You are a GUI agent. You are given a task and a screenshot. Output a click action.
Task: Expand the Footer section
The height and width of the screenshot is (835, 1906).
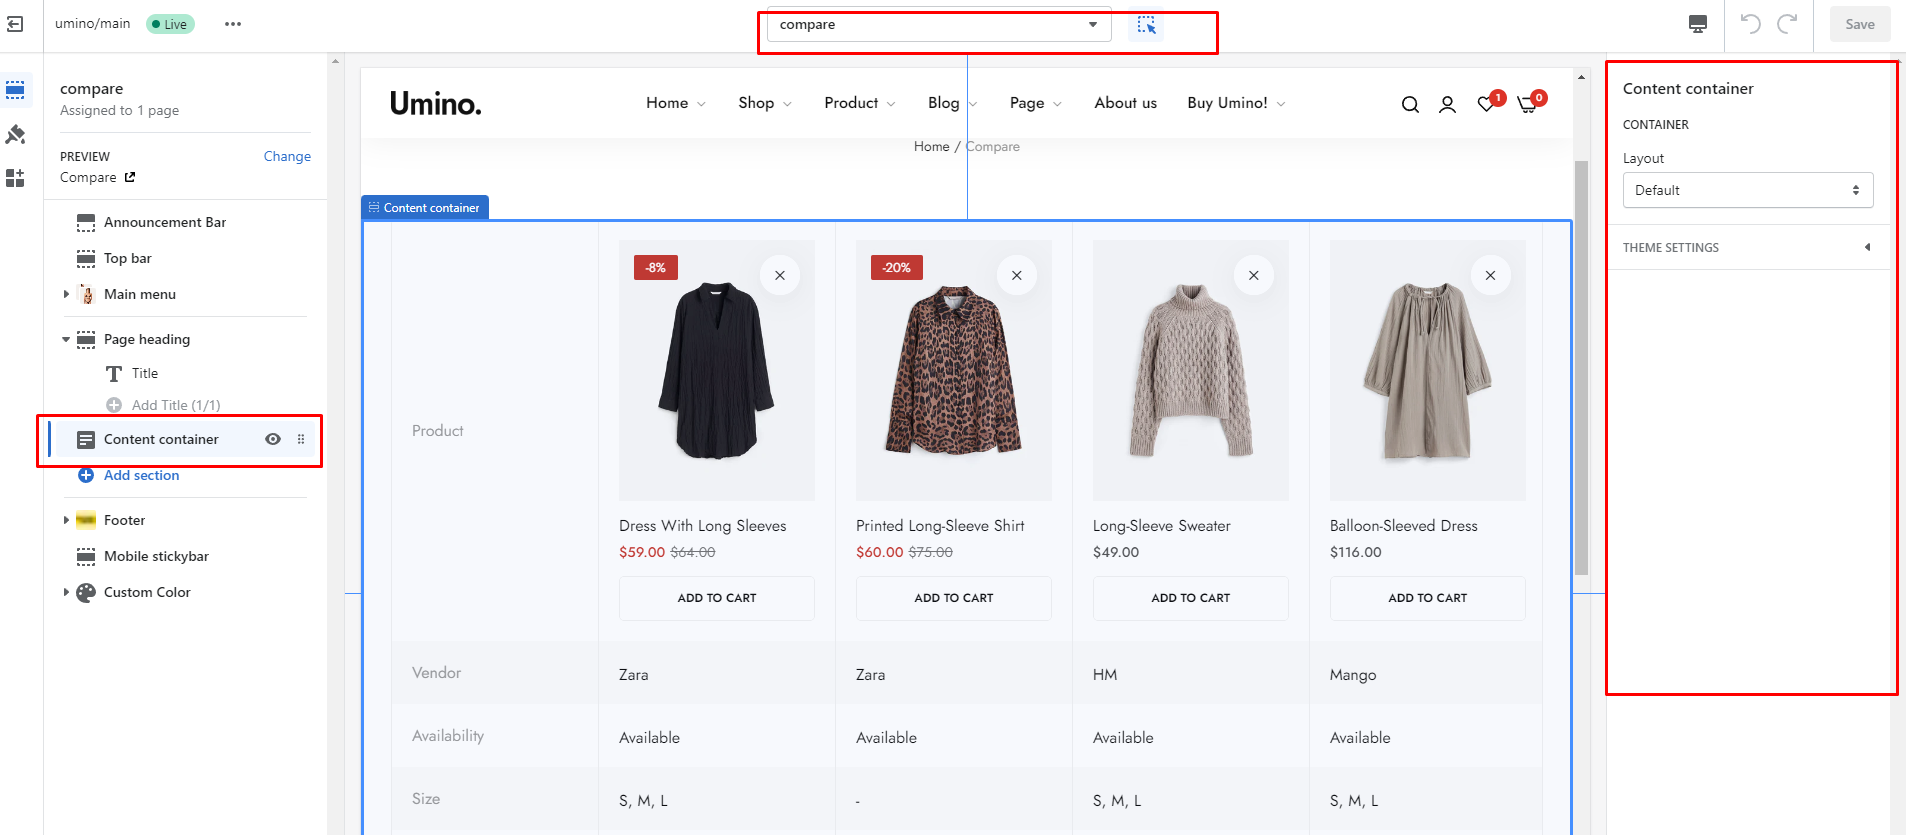tap(66, 520)
